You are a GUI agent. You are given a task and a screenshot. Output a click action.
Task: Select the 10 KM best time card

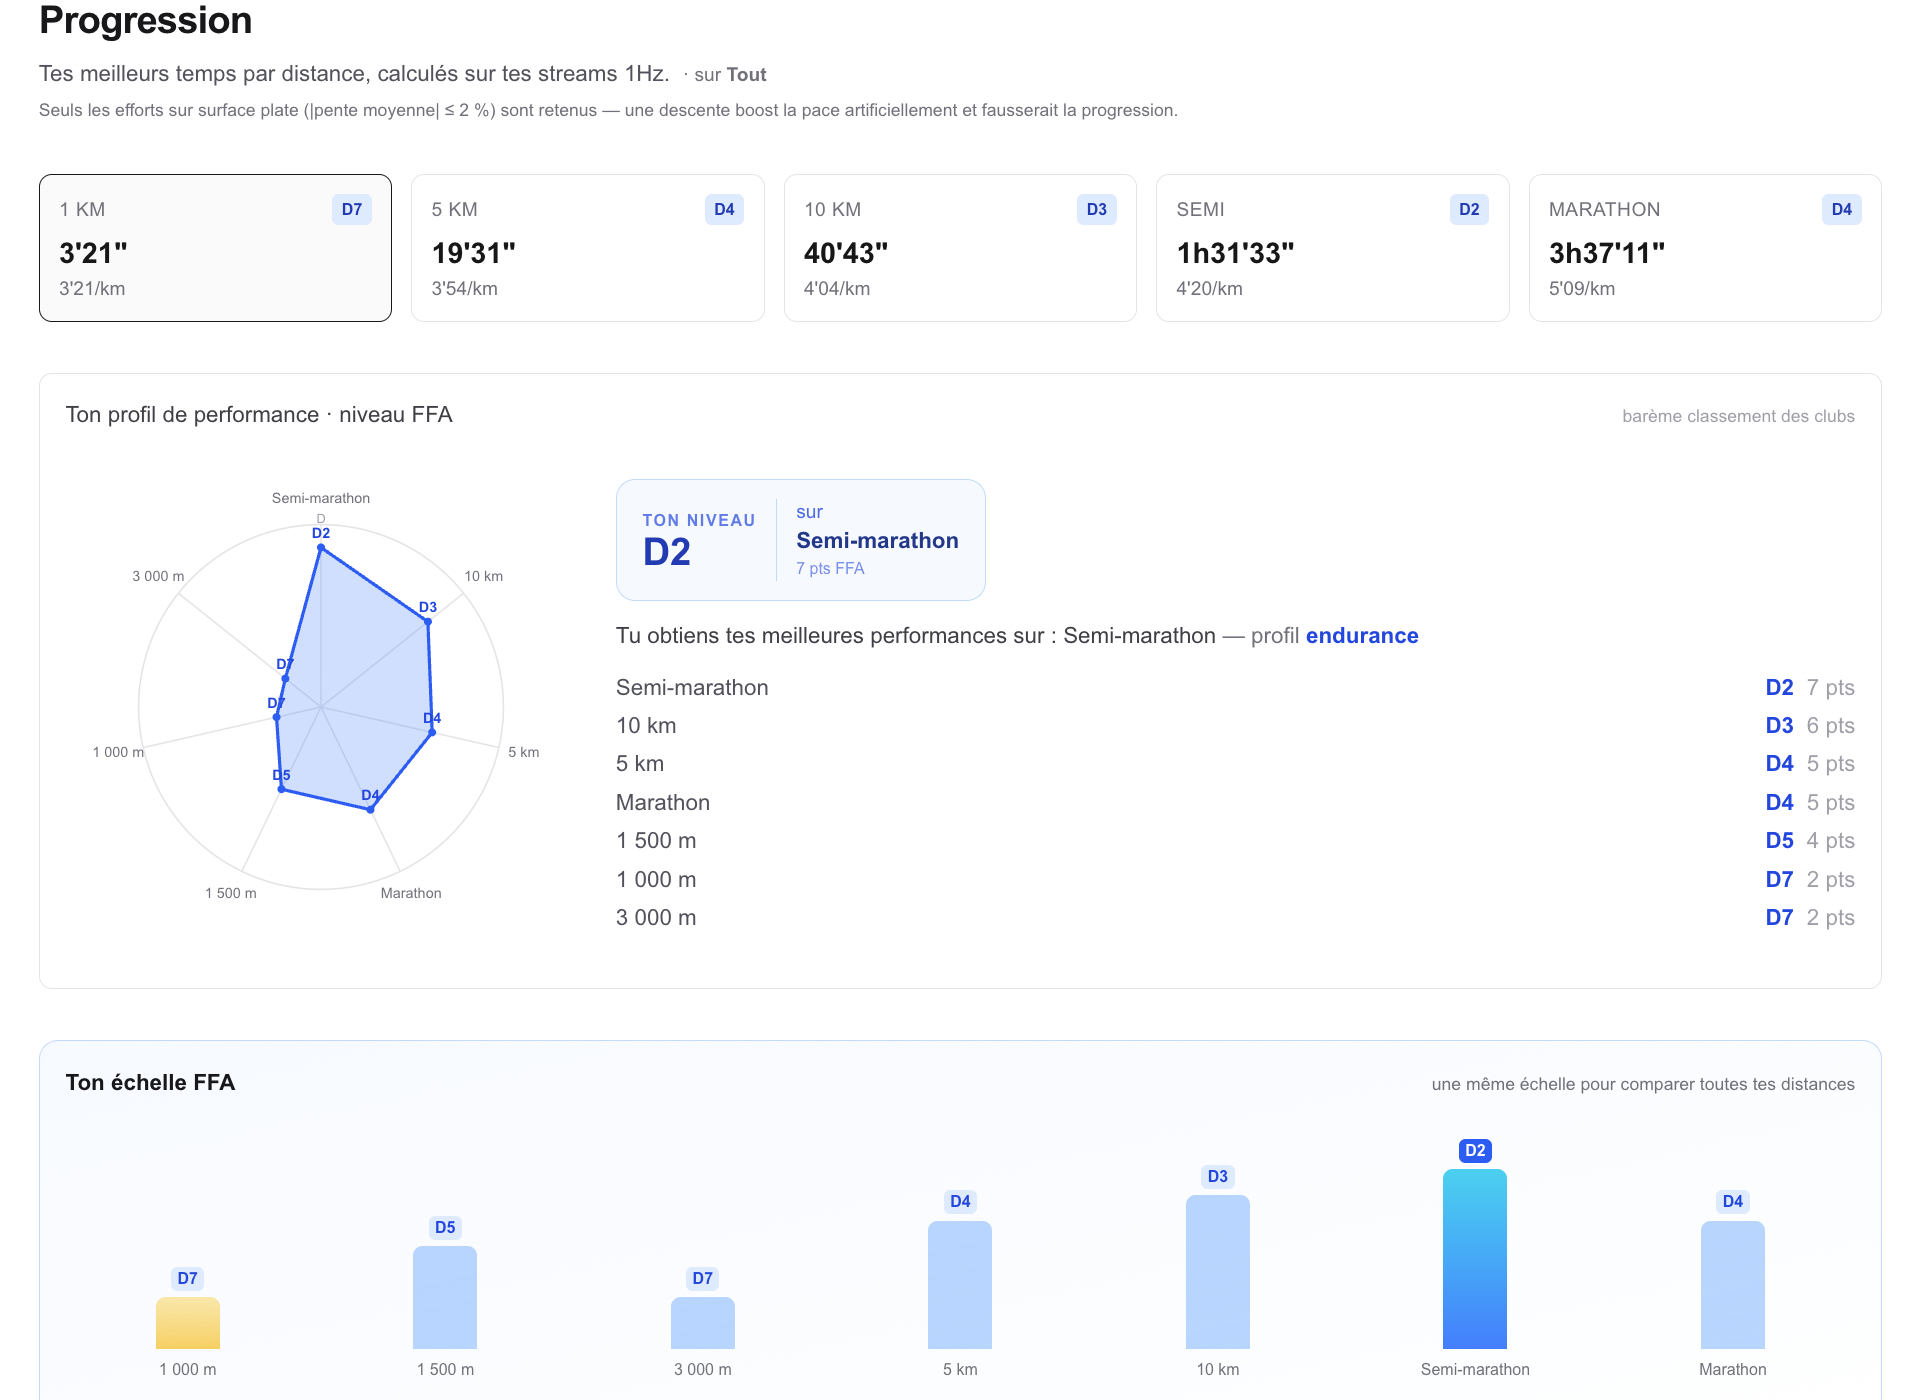[x=960, y=248]
